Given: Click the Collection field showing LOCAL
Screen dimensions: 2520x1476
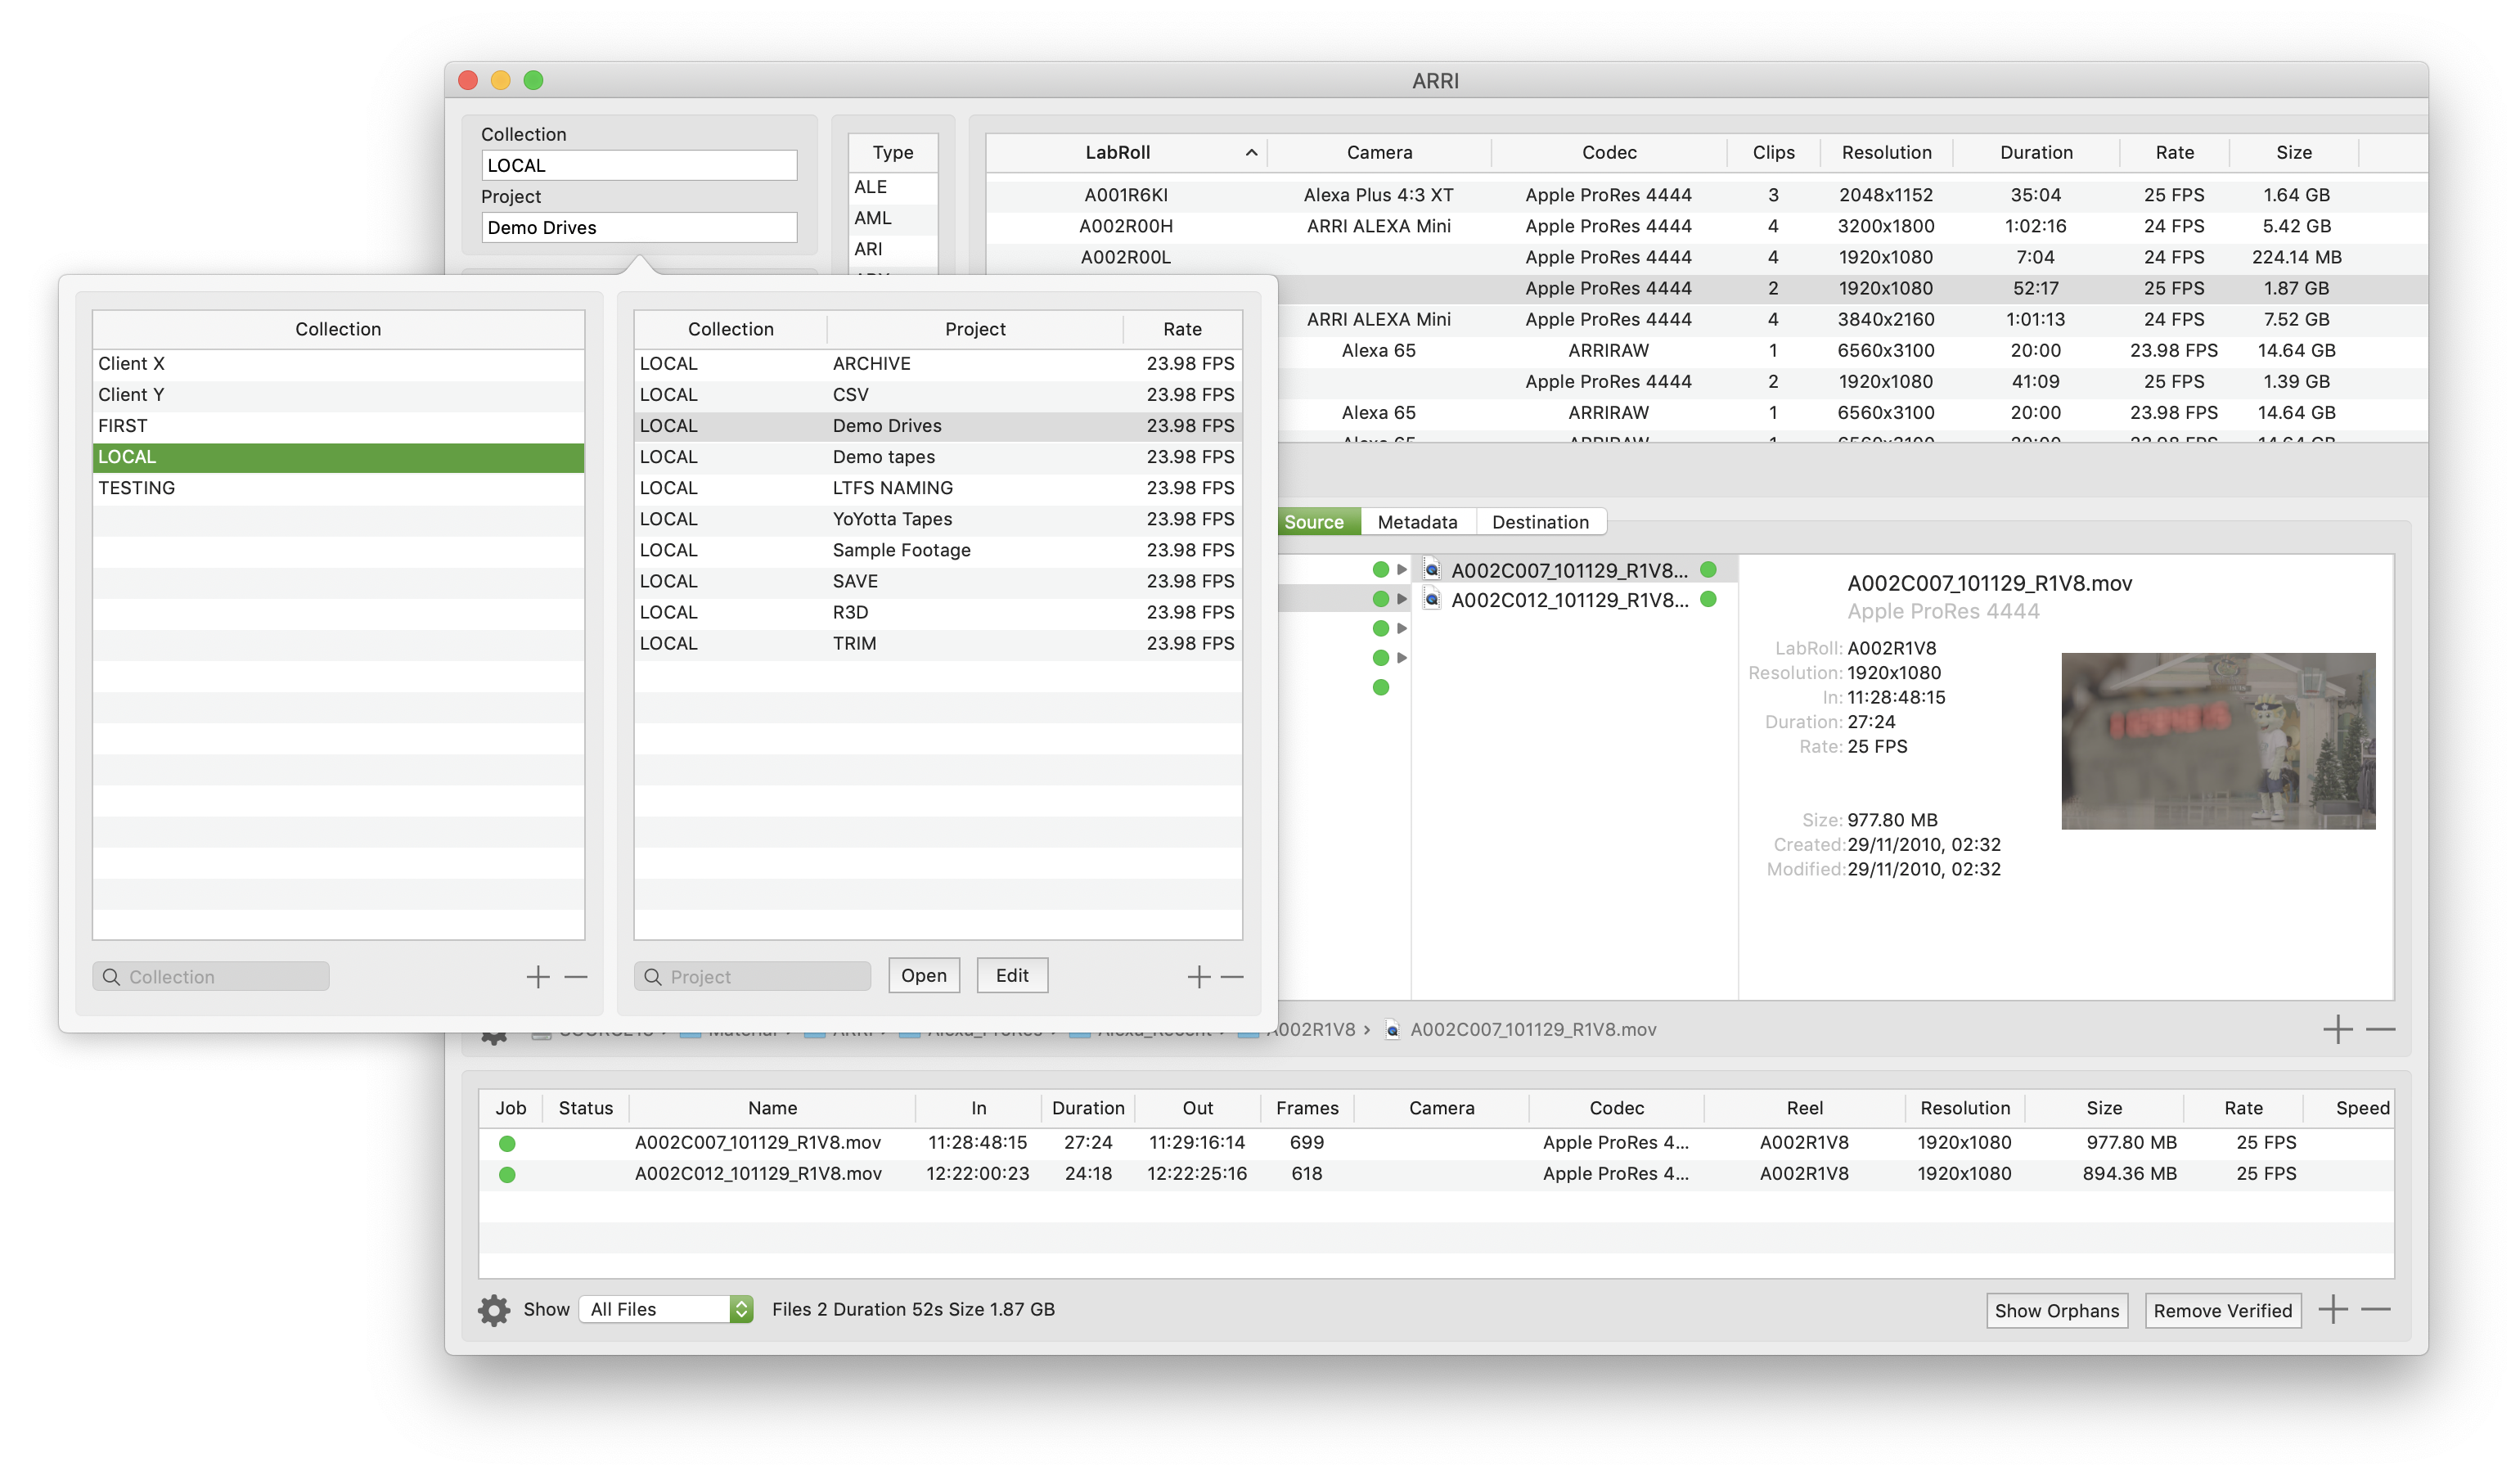Looking at the screenshot, I should pos(639,166).
